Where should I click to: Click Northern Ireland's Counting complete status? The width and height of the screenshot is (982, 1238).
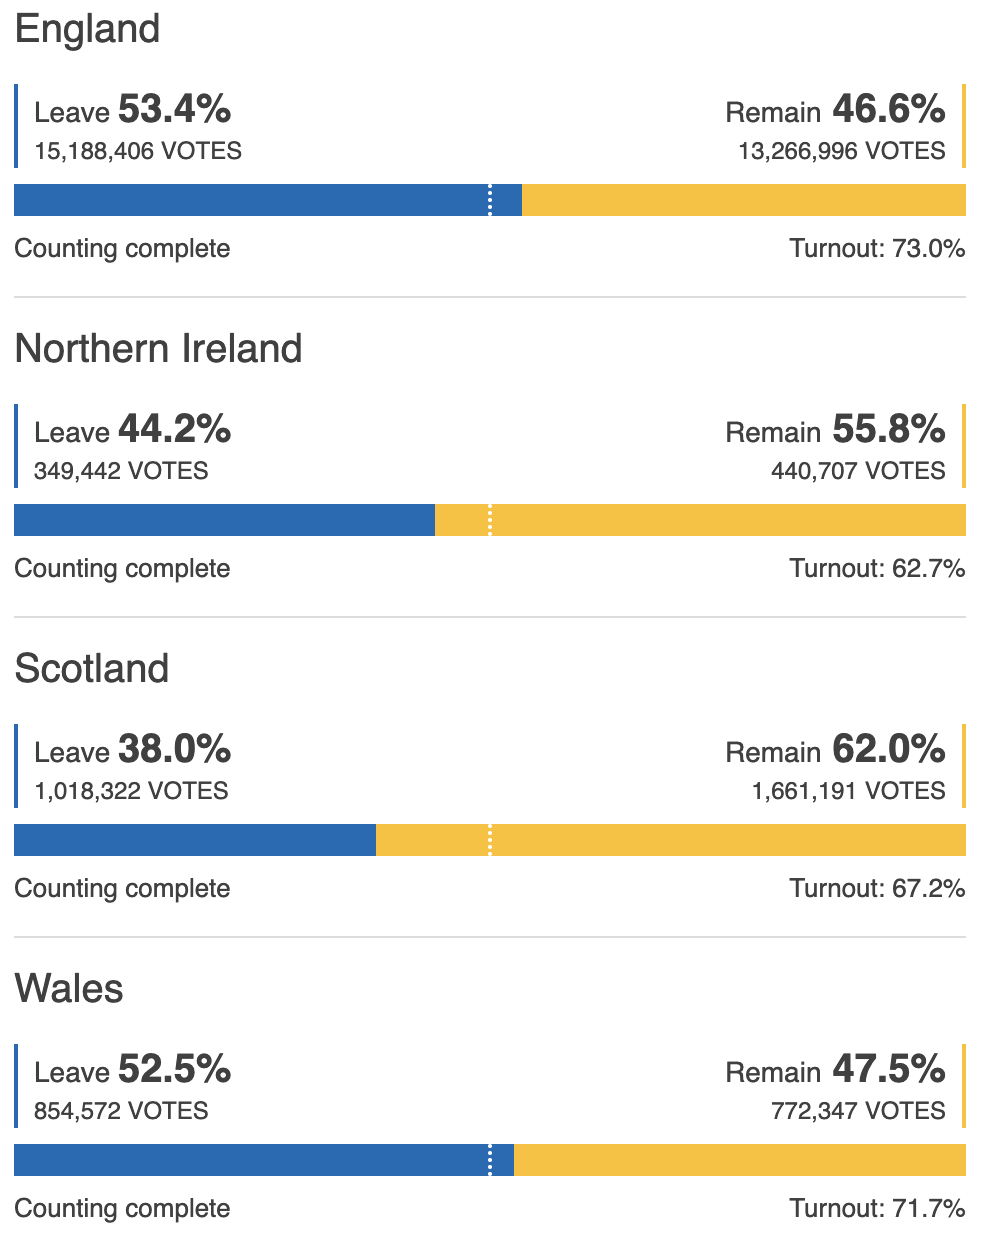point(122,569)
